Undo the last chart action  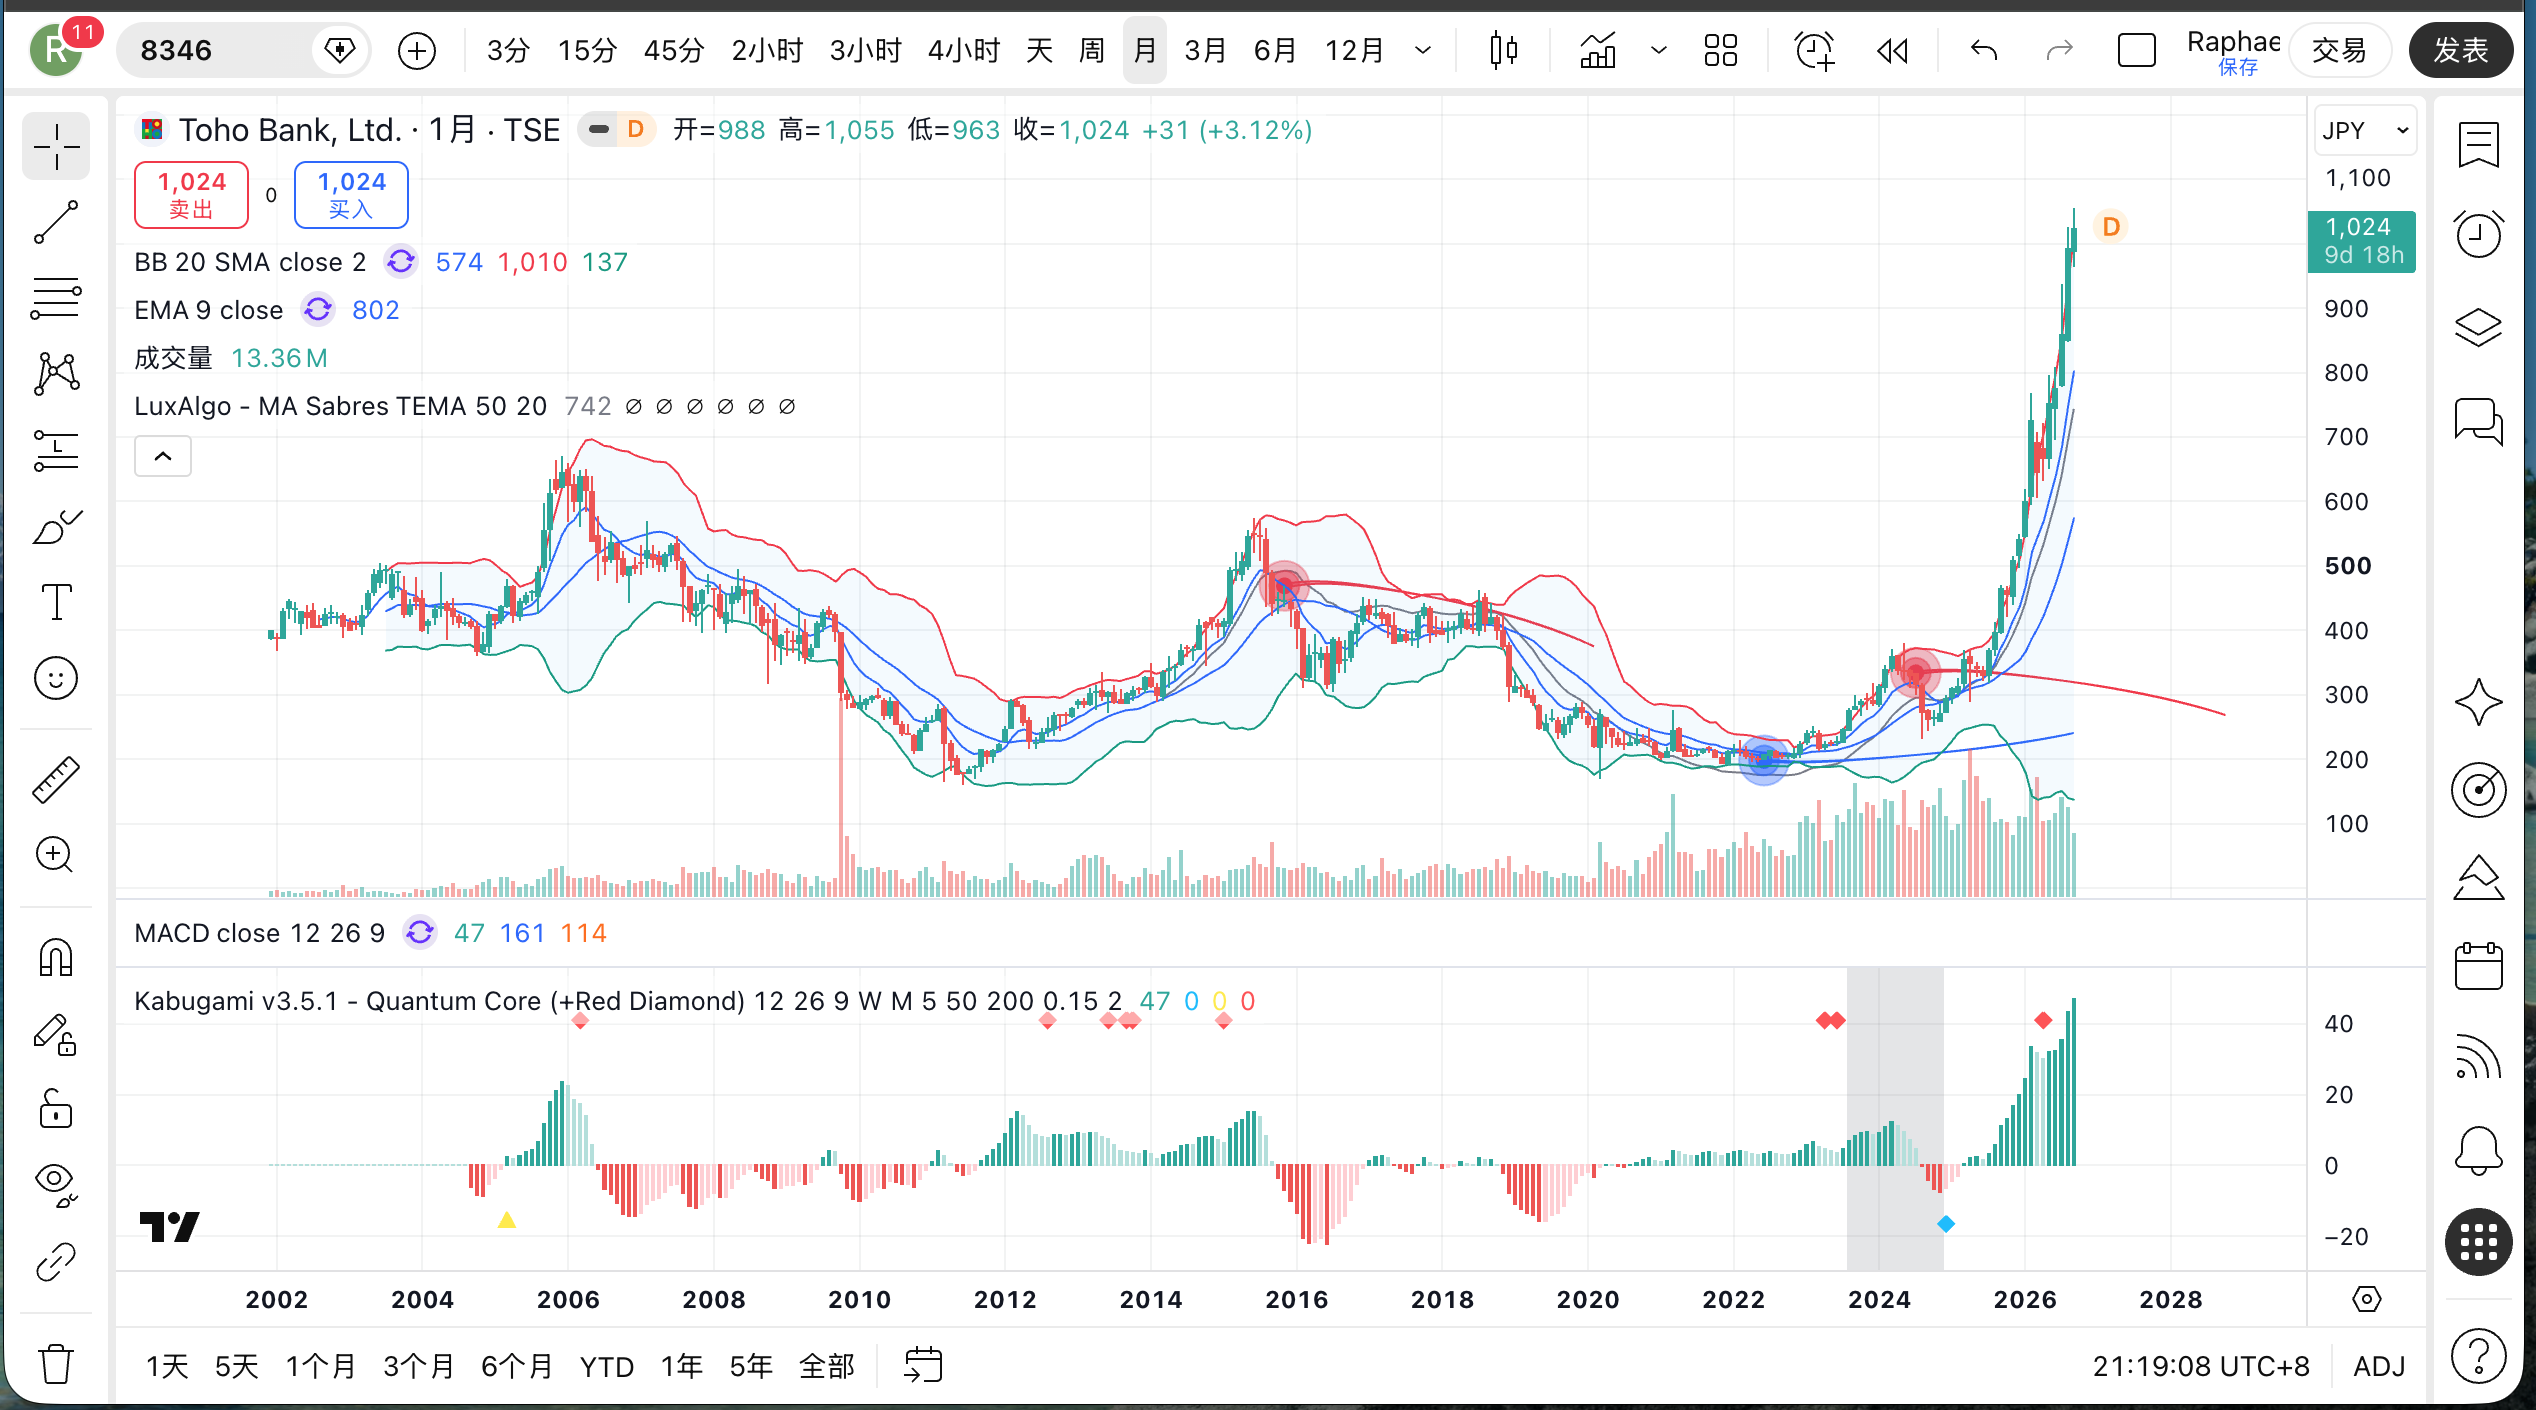coord(1983,50)
